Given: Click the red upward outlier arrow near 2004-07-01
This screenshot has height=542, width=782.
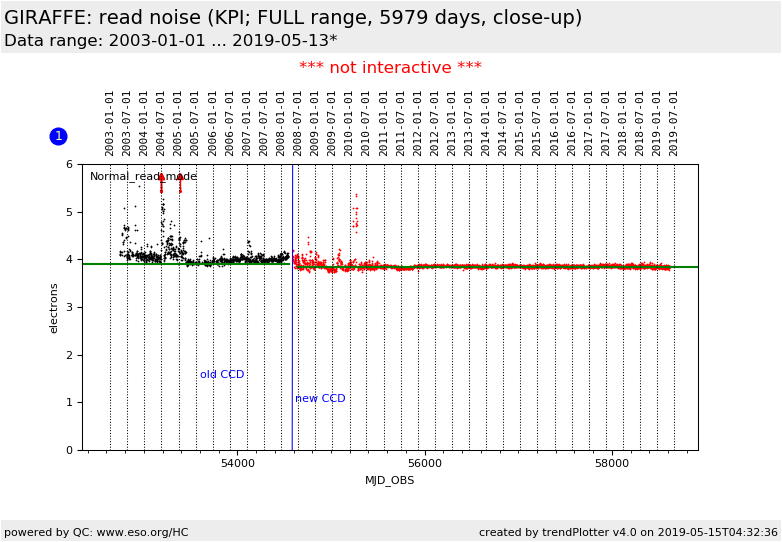Looking at the screenshot, I should [x=161, y=179].
